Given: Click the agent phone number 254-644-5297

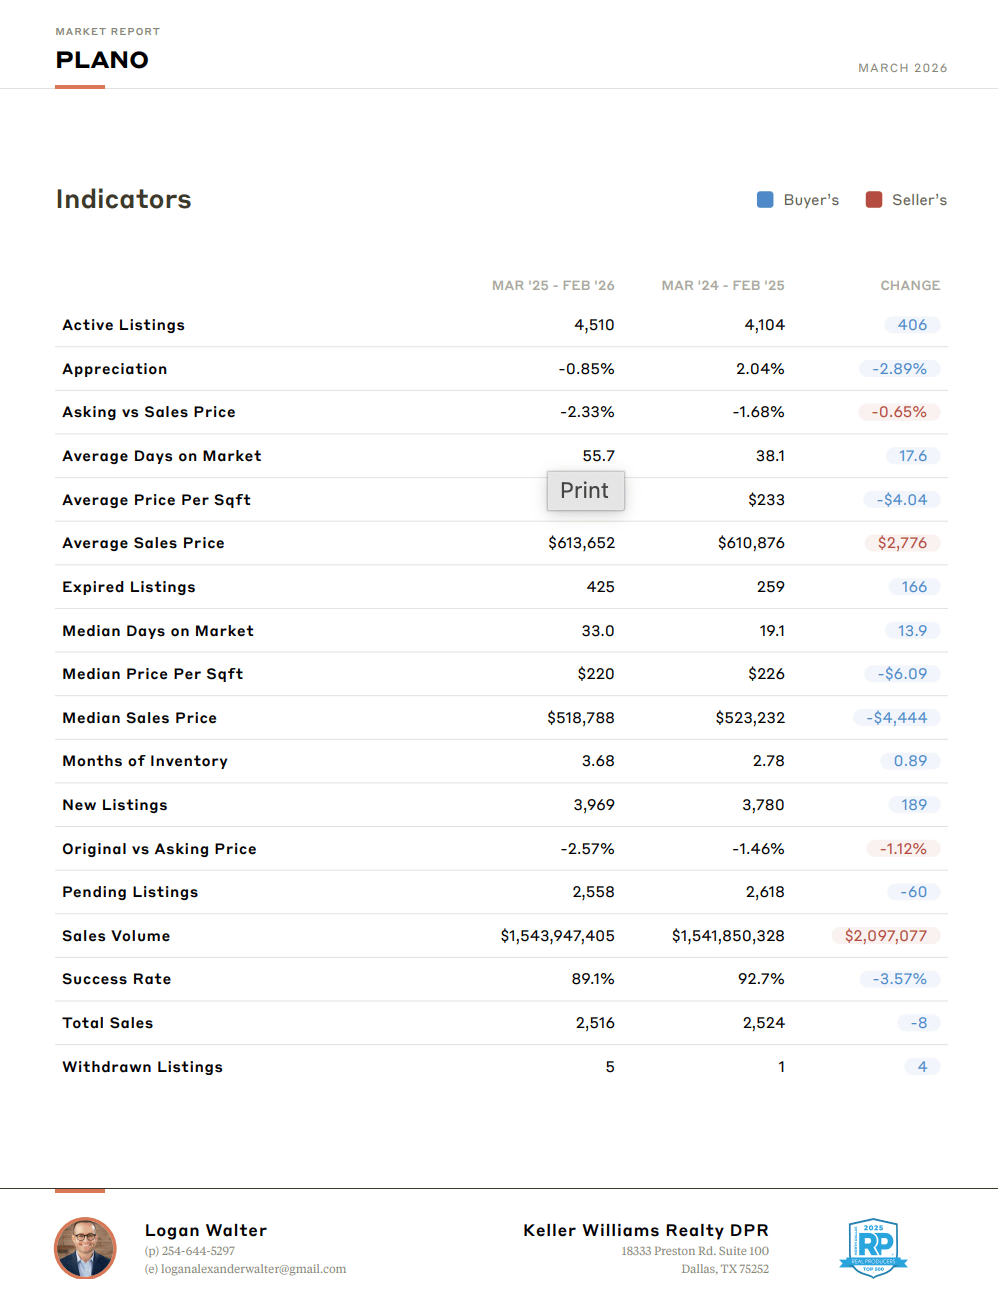Looking at the screenshot, I should click(198, 1251).
